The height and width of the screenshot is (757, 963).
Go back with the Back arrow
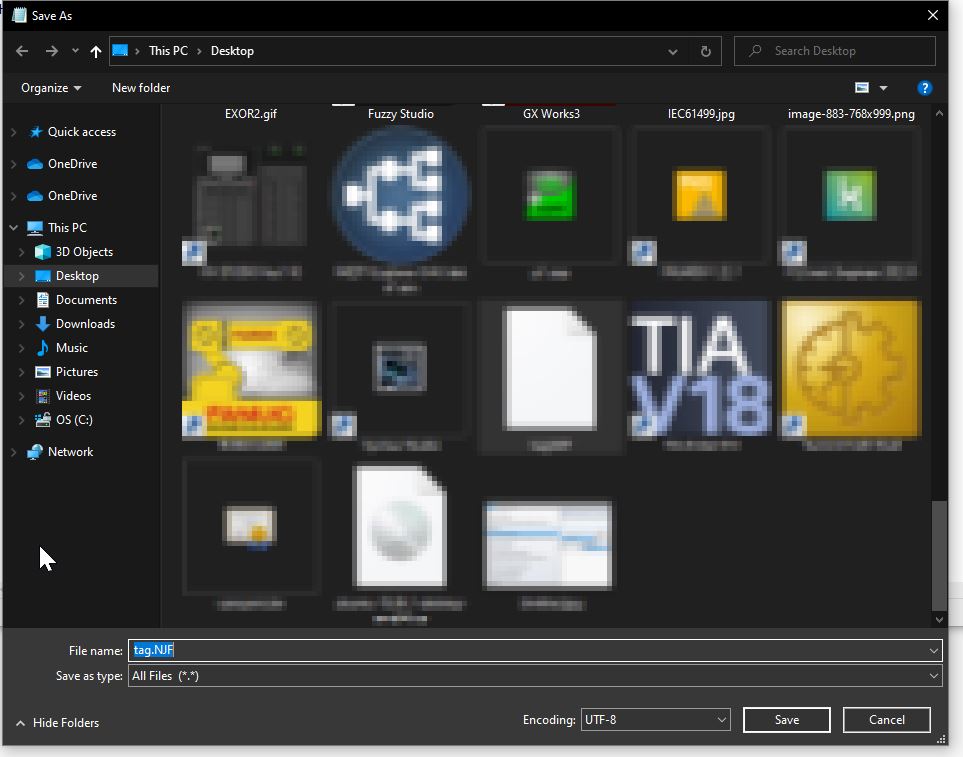pyautogui.click(x=22, y=51)
